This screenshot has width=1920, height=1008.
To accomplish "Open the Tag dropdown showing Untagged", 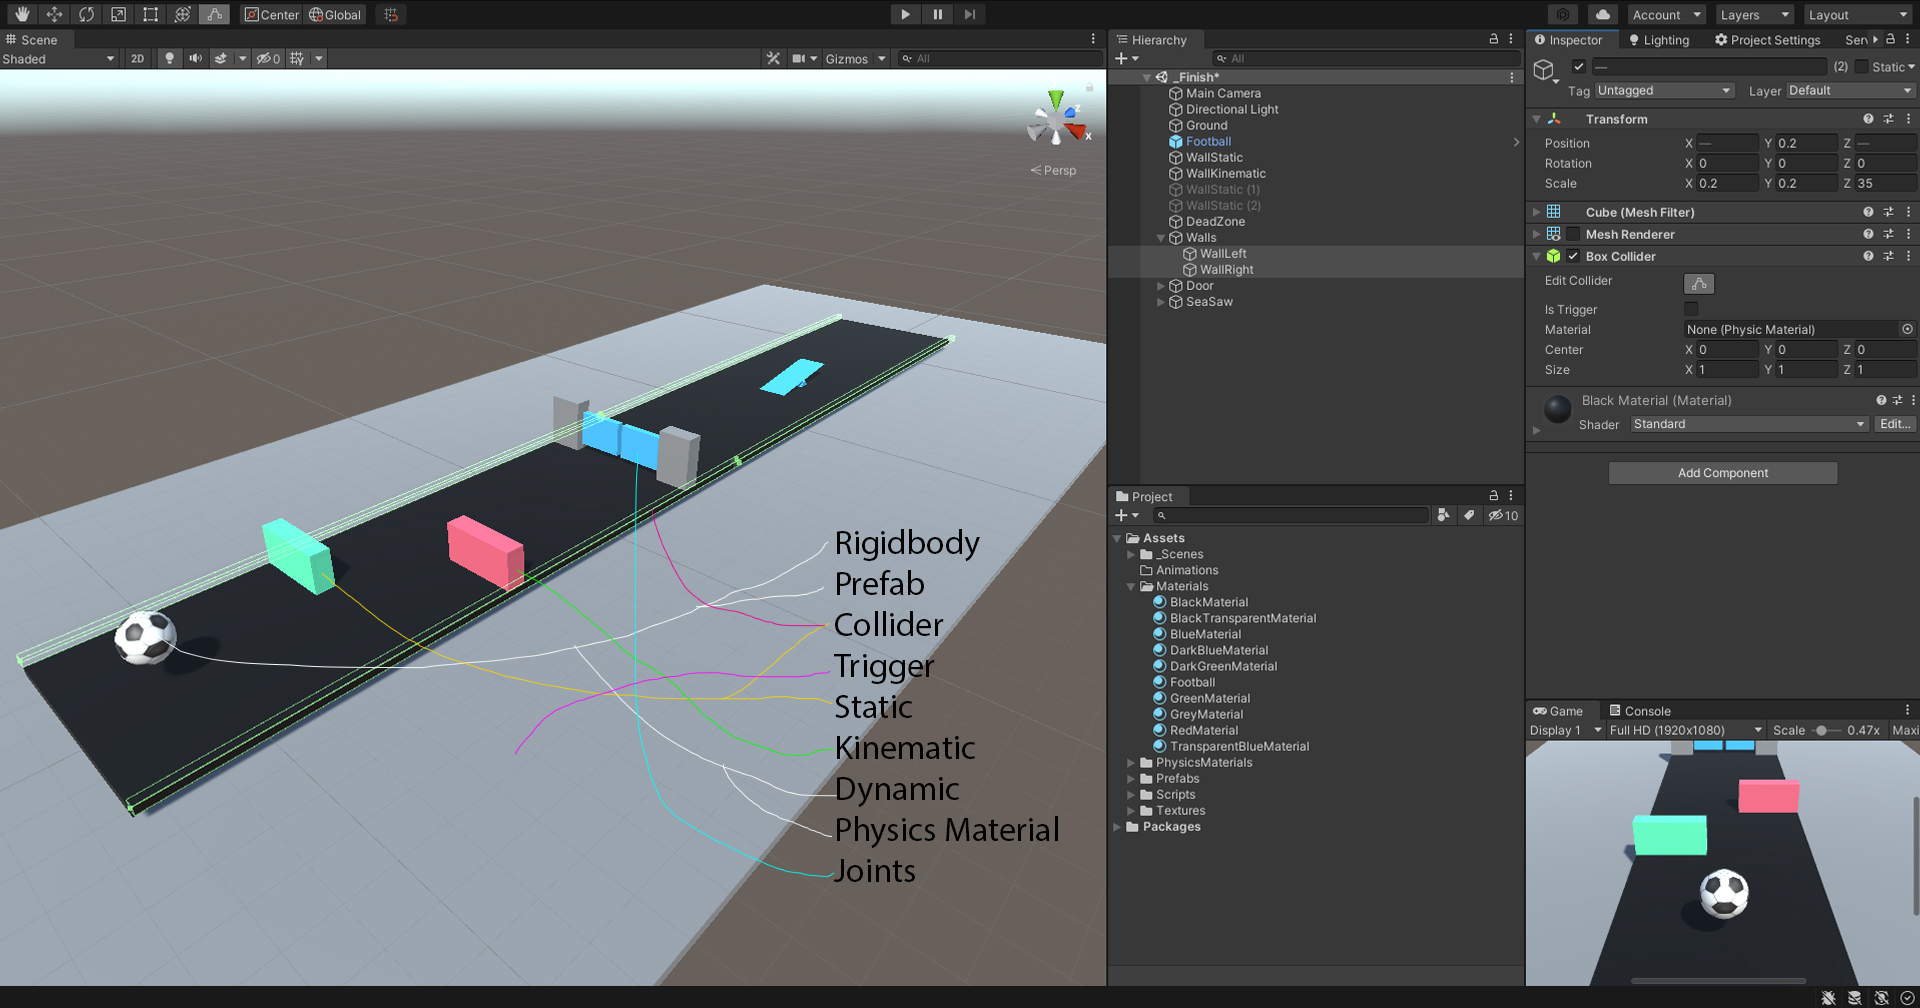I will [1664, 90].
